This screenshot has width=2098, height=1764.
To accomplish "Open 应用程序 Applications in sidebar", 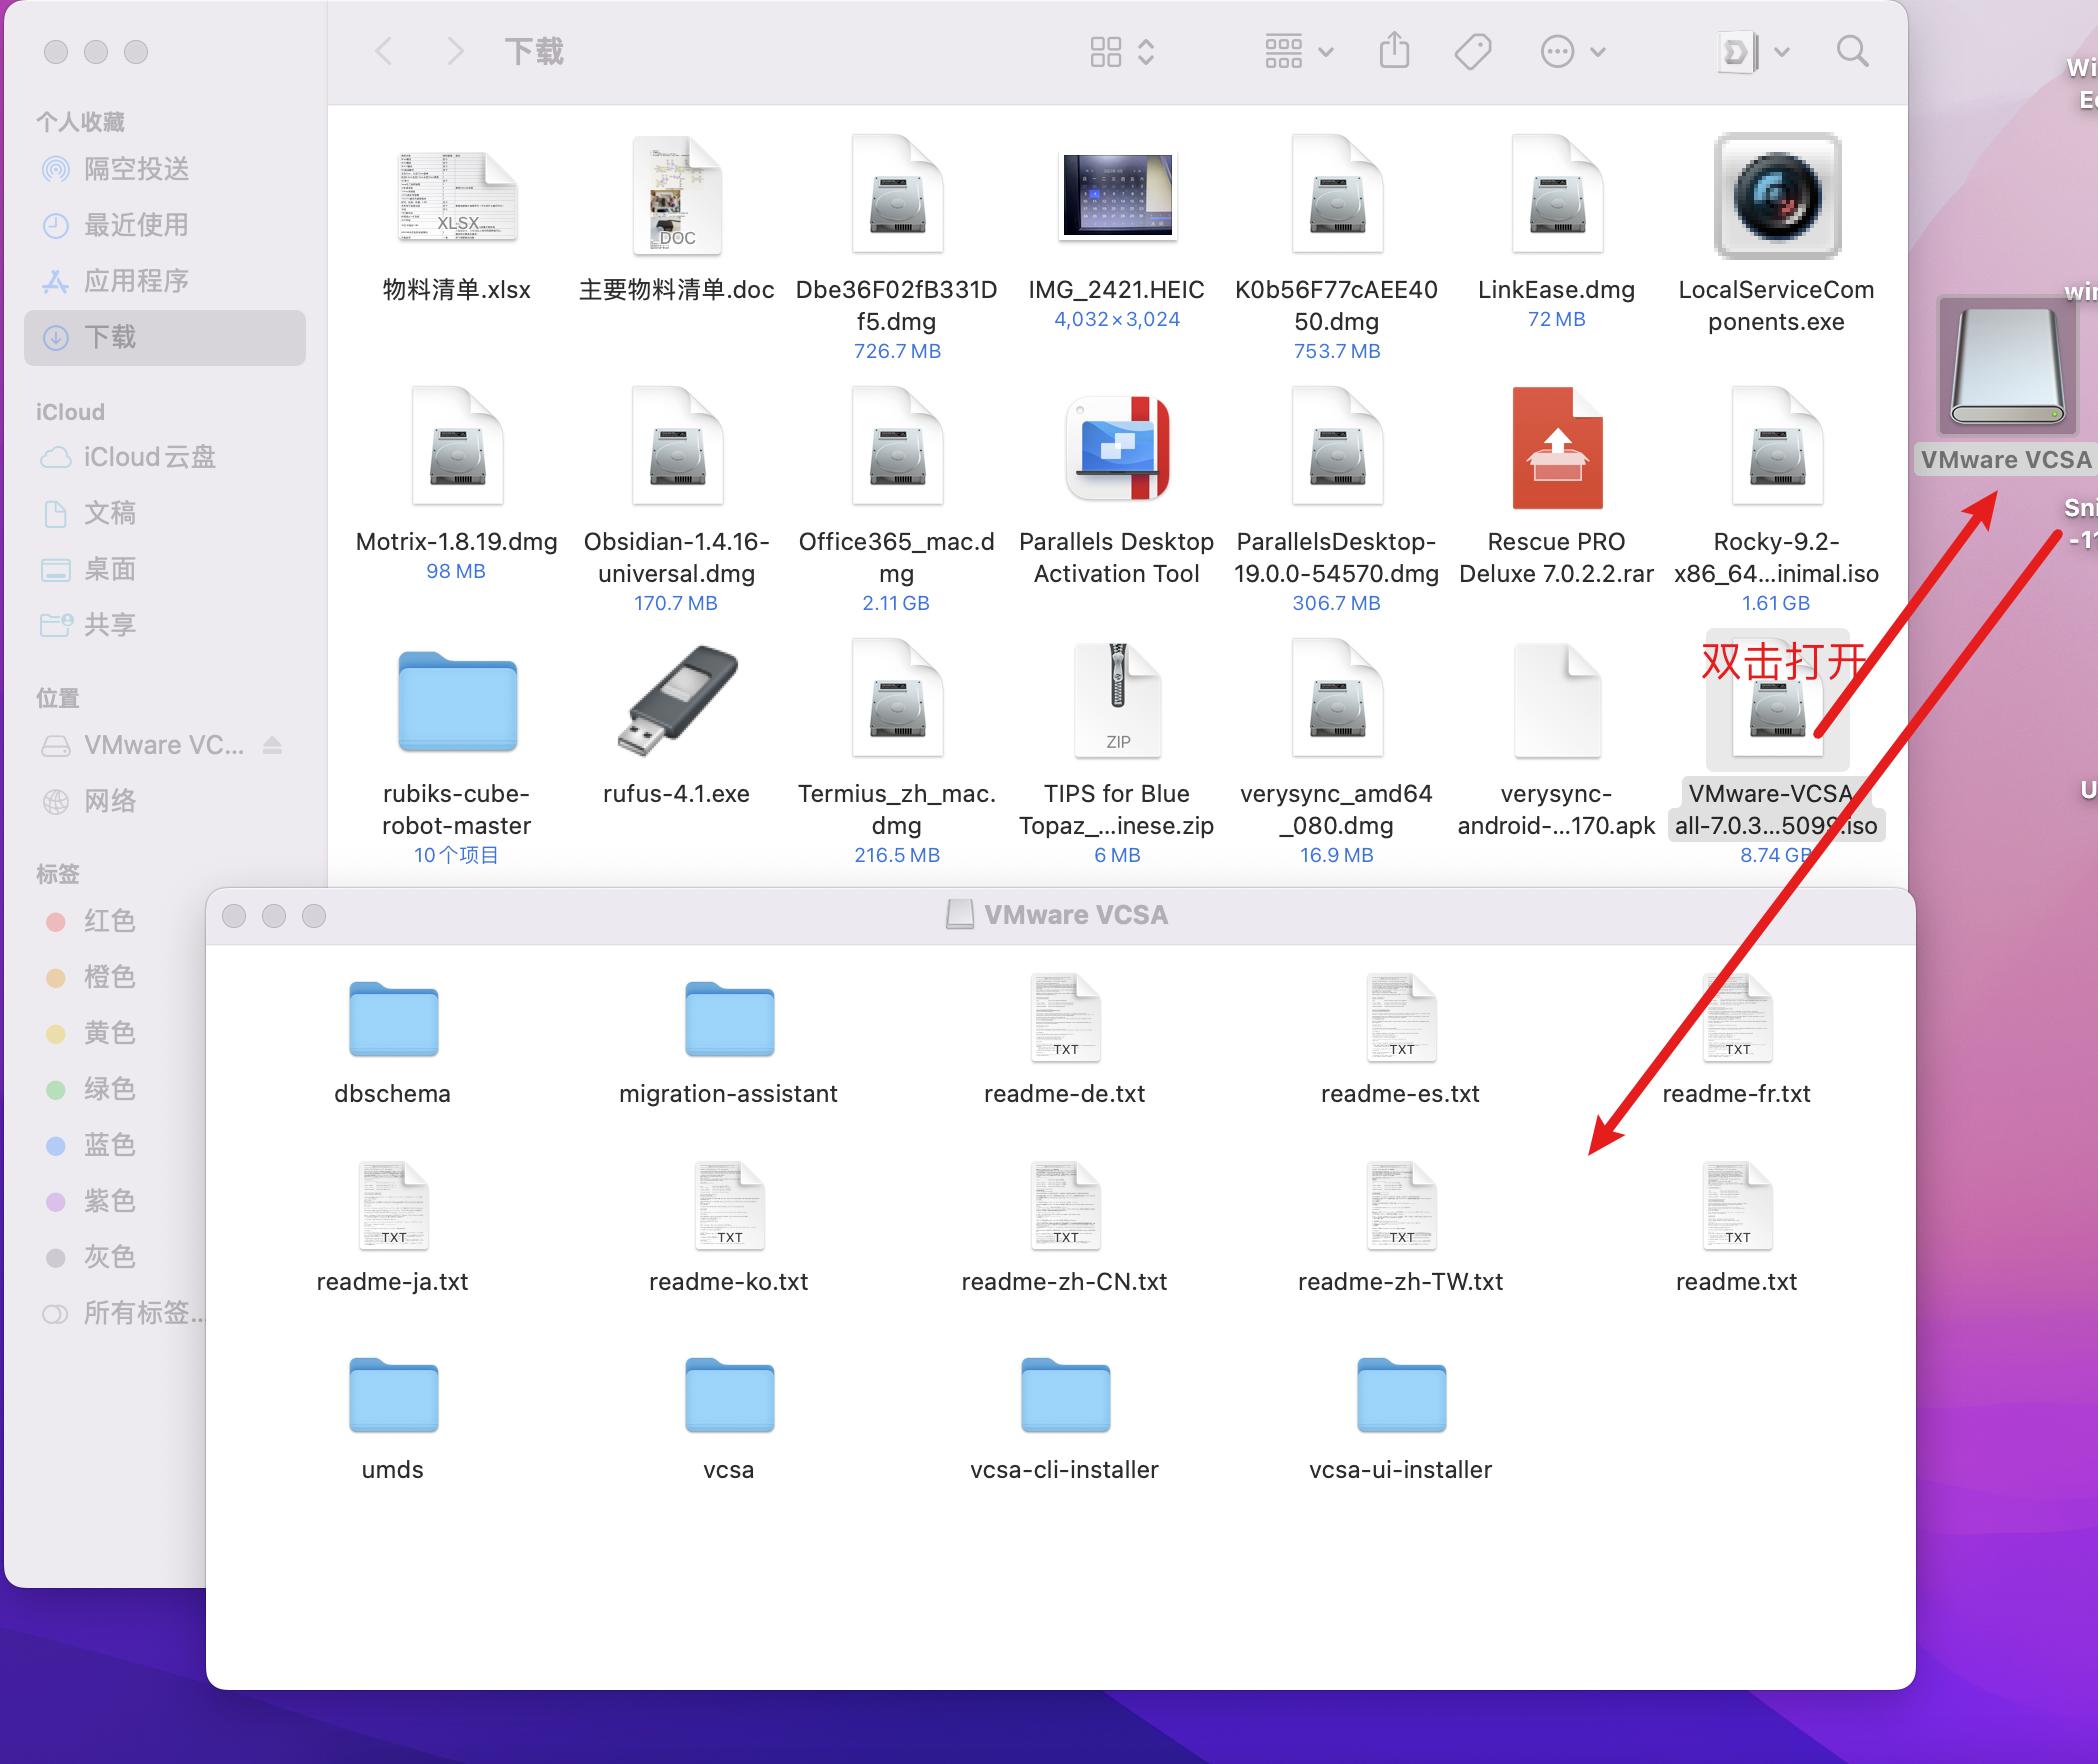I will point(164,281).
